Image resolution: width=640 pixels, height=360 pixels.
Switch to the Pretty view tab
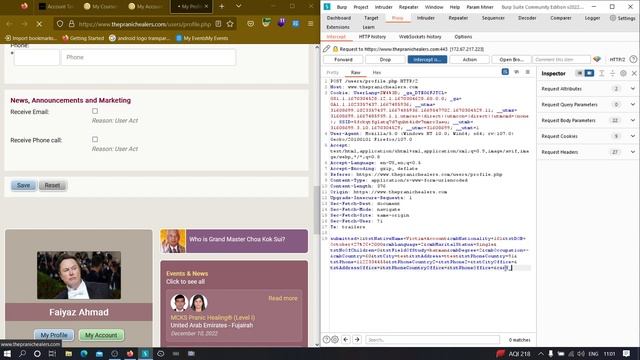point(333,73)
